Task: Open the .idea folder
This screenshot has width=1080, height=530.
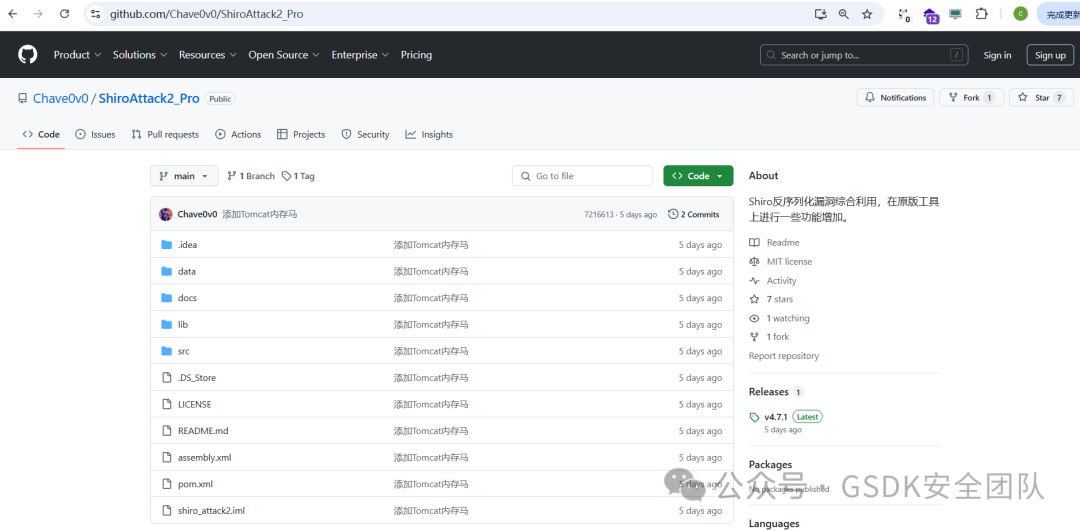Action: pos(187,245)
